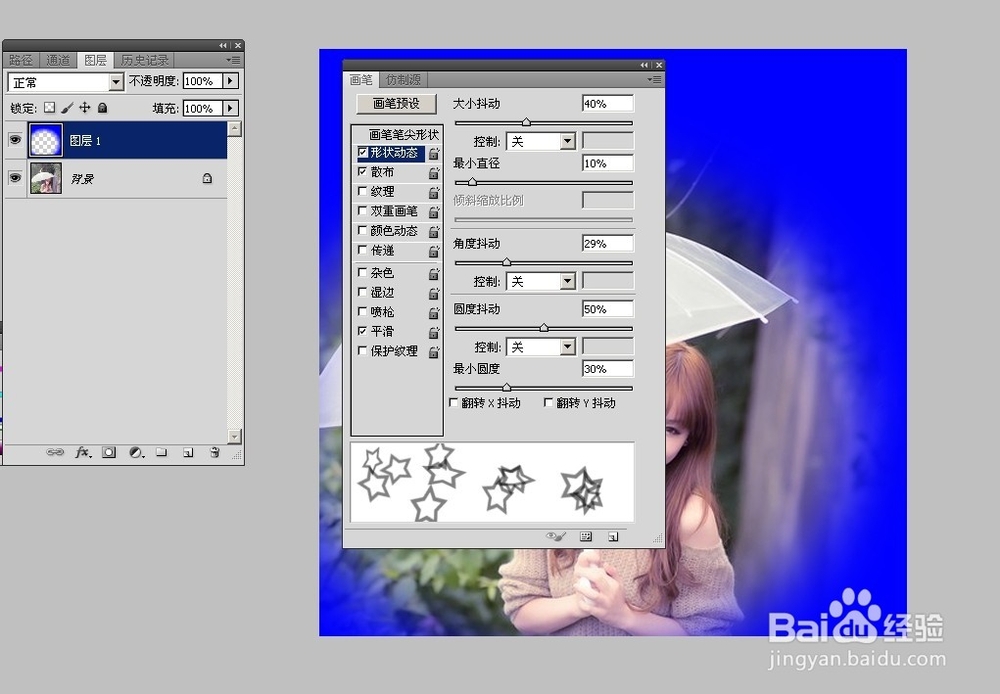Viewport: 1000px width, 694px height.
Task: Click Layers panel scrollbar down arrow
Action: [234, 436]
